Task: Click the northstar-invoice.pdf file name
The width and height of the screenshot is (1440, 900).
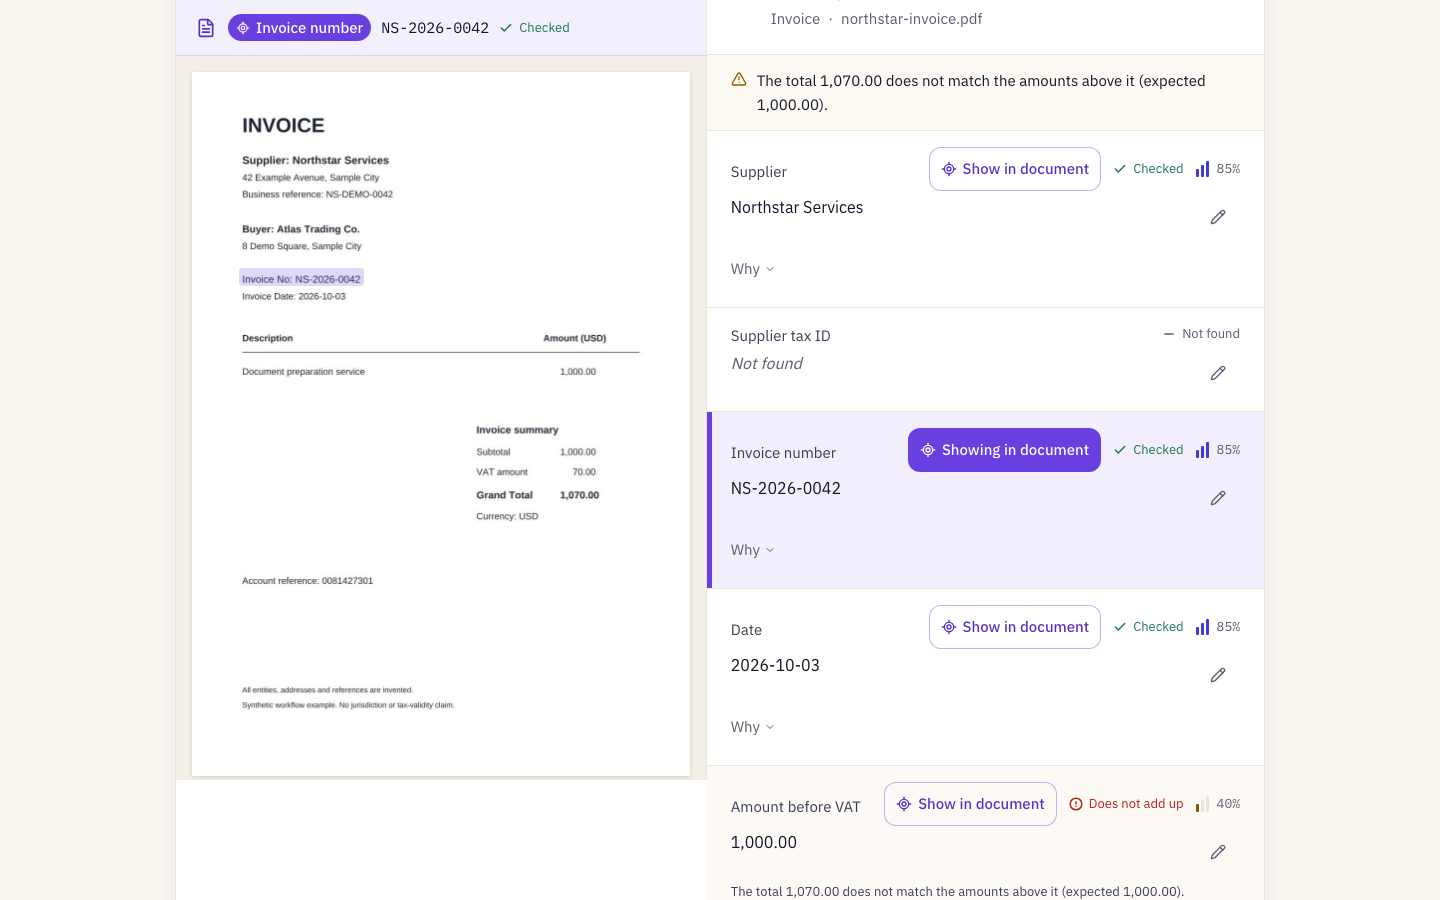Action: click(x=911, y=19)
